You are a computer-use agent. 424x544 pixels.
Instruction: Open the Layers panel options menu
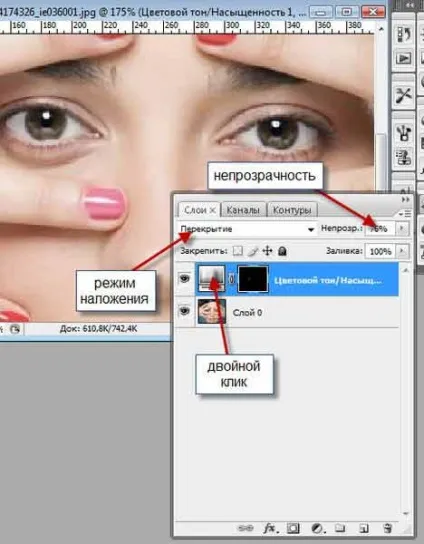pyautogui.click(x=405, y=213)
